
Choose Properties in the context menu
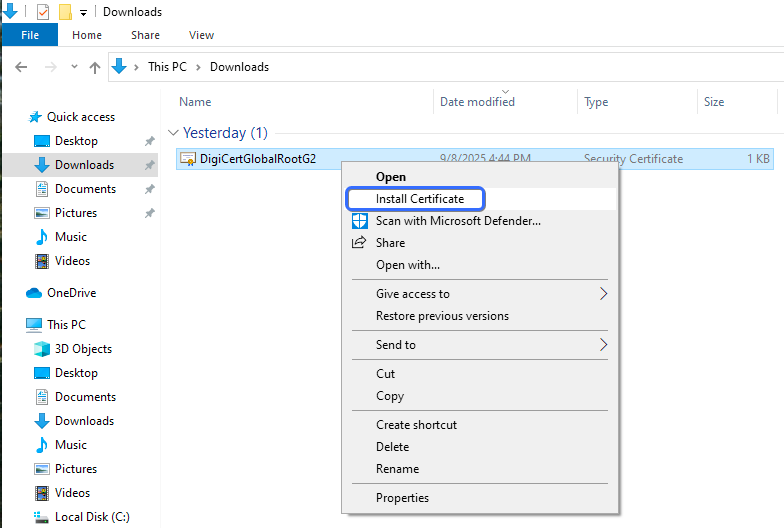tap(402, 498)
